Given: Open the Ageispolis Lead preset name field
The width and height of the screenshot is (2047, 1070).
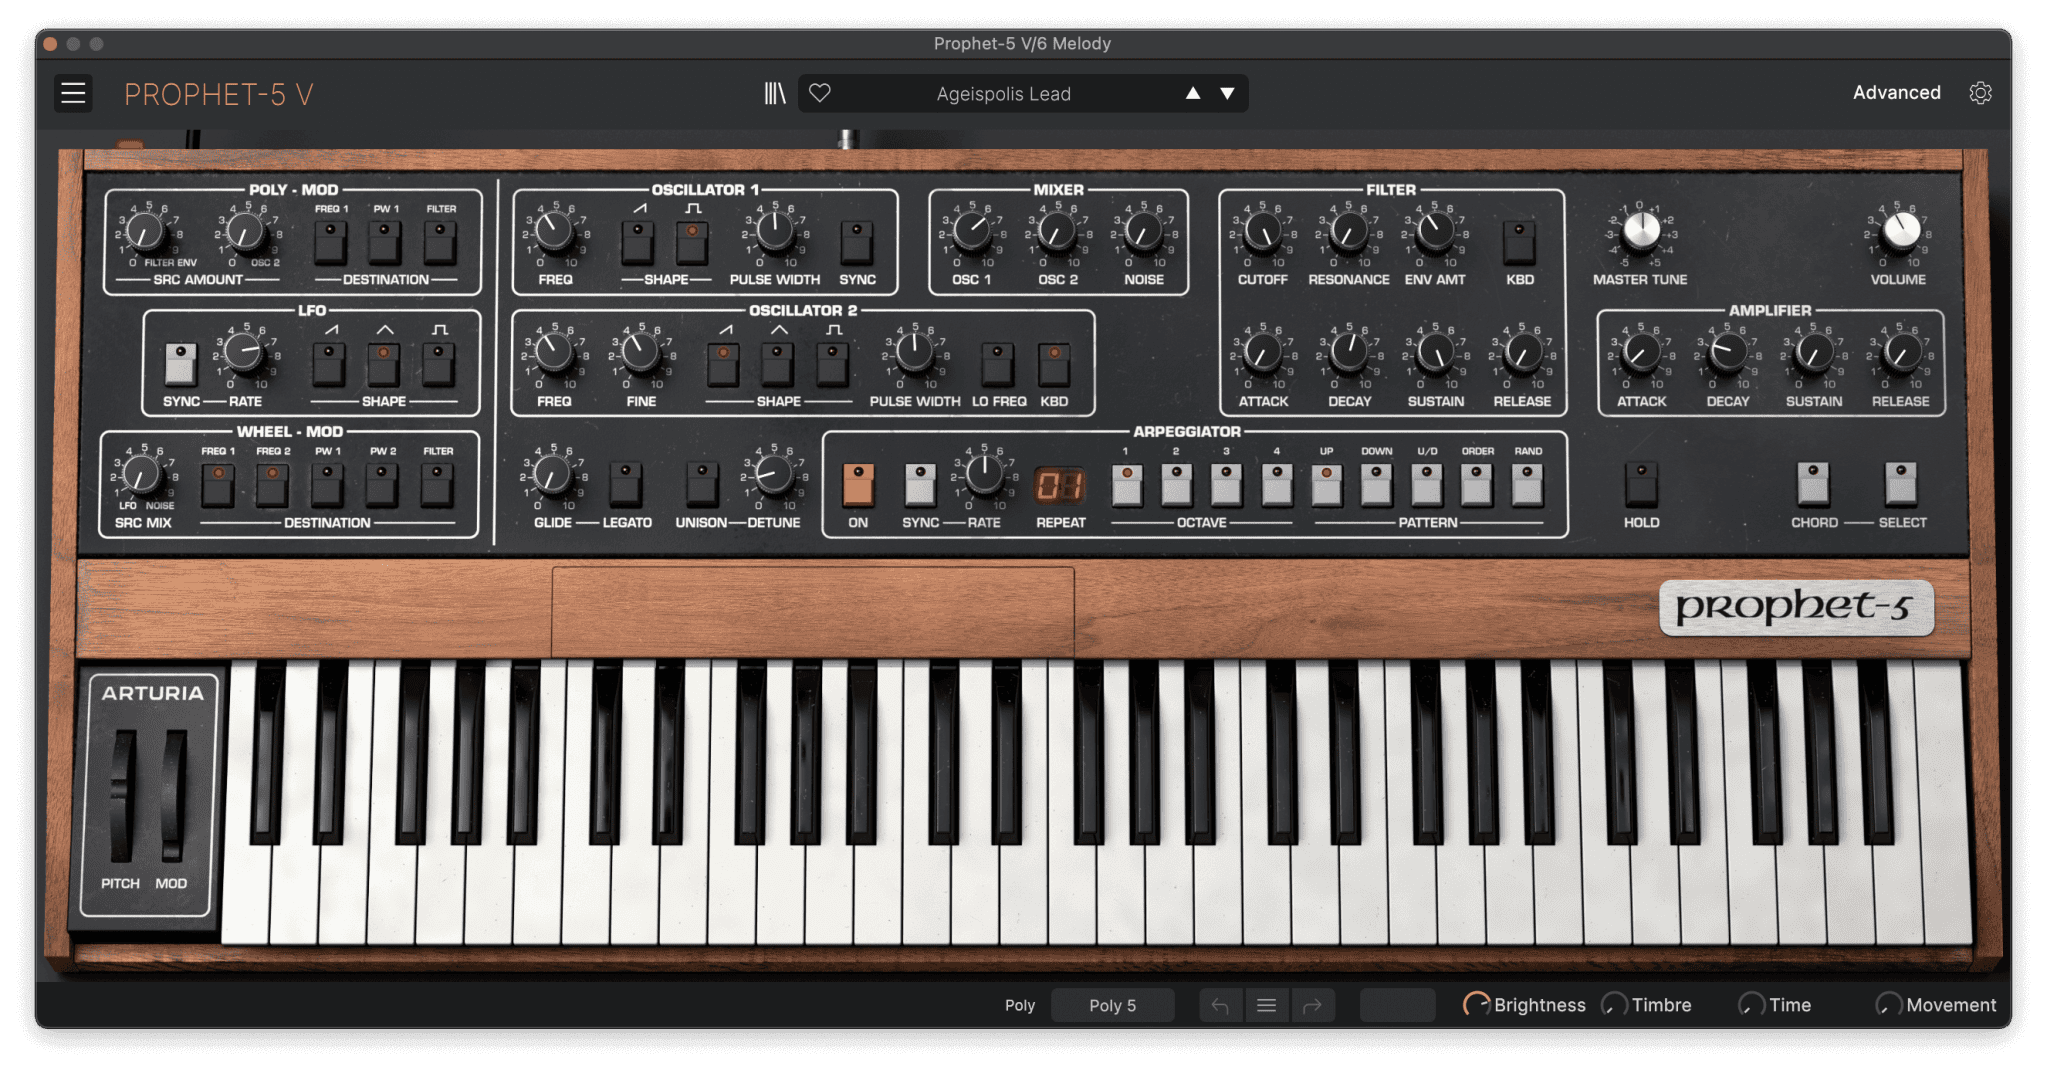Looking at the screenshot, I should [1003, 92].
